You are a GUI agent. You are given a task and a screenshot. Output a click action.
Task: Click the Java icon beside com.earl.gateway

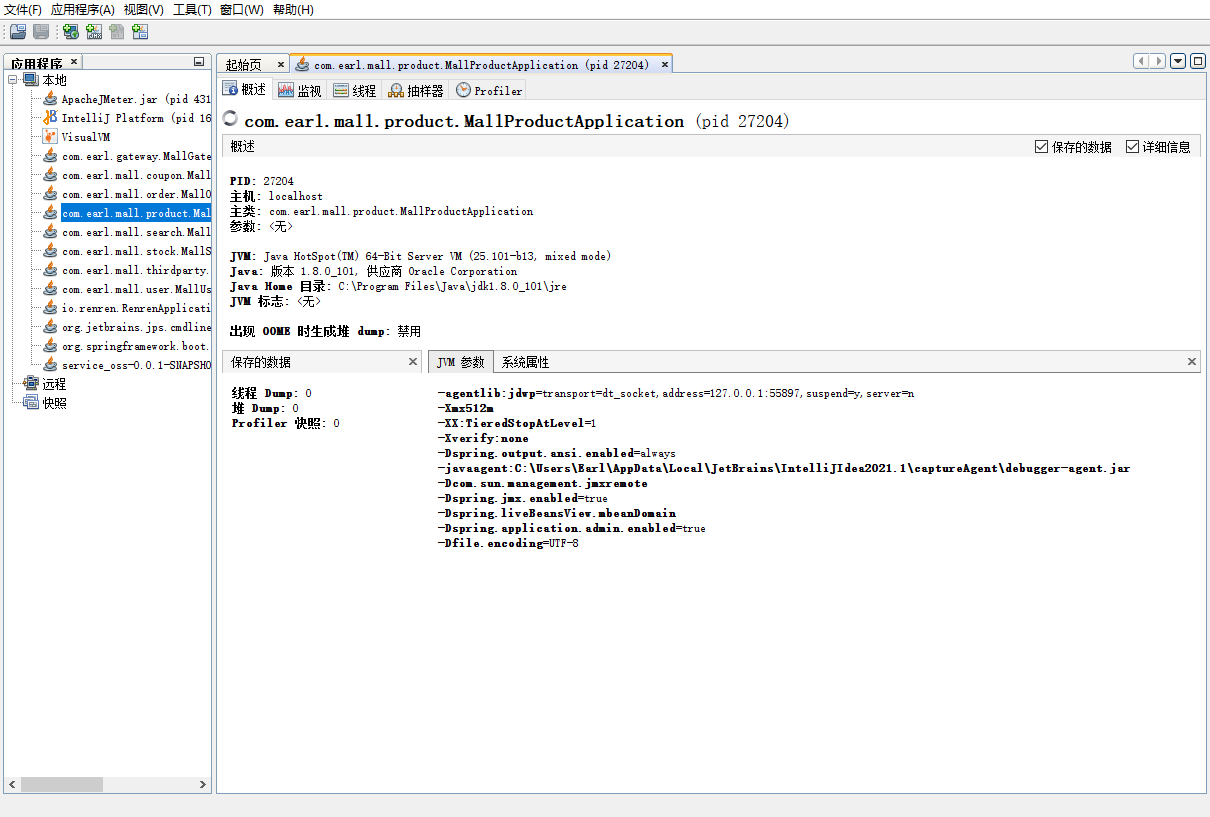tap(50, 156)
